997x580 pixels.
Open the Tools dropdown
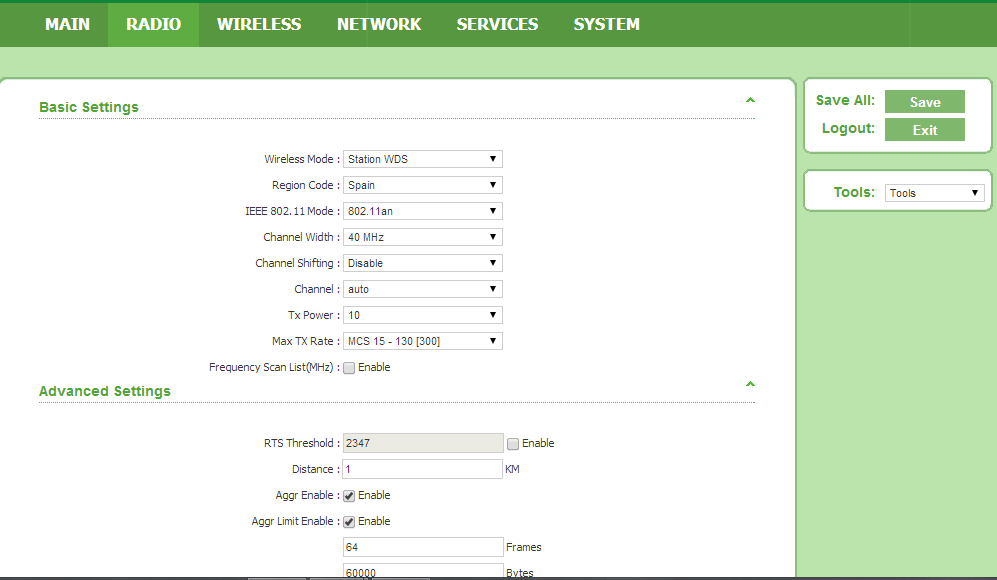pyautogui.click(x=934, y=192)
